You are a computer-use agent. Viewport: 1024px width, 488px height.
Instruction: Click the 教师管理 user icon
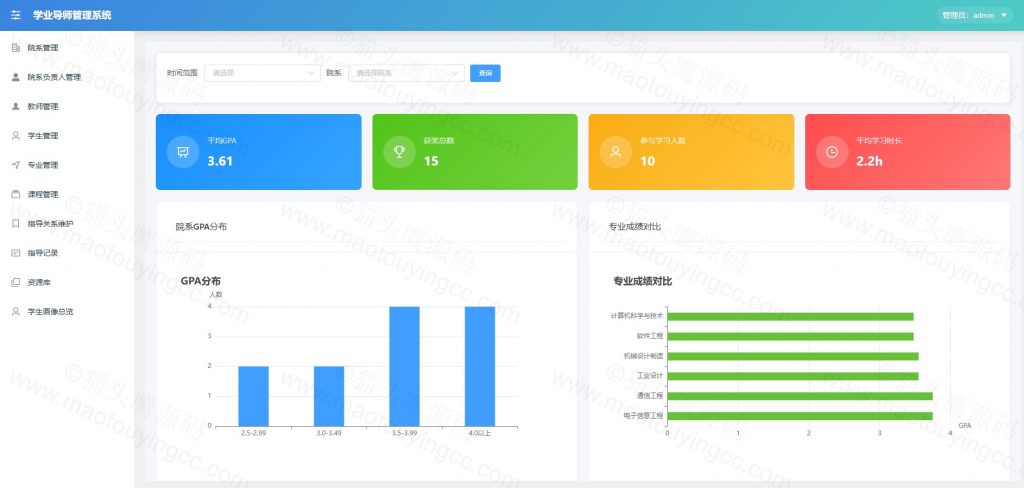point(16,106)
